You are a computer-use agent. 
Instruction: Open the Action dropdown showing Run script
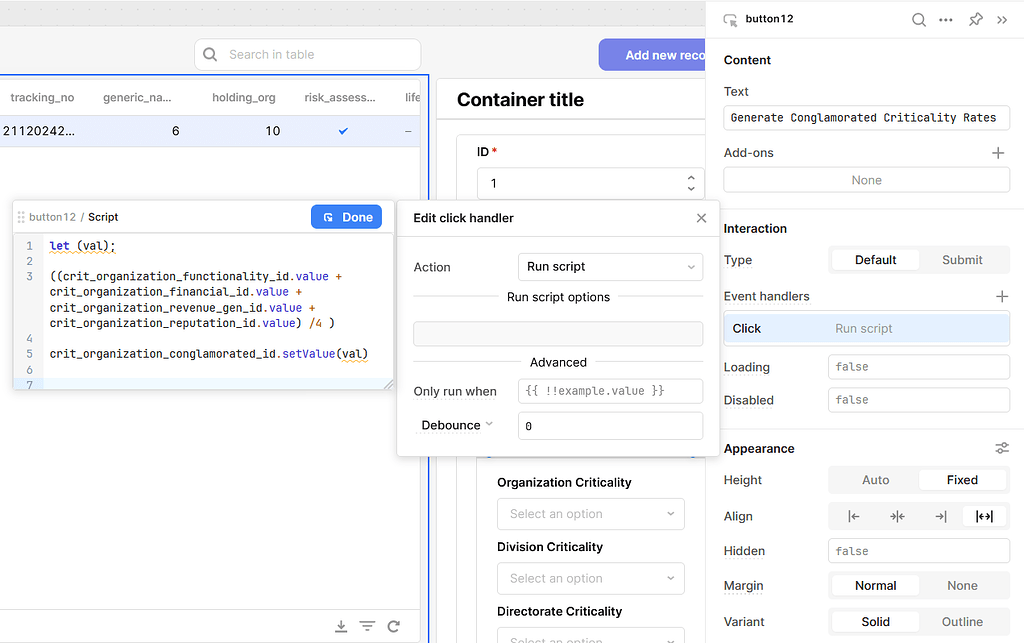(610, 267)
